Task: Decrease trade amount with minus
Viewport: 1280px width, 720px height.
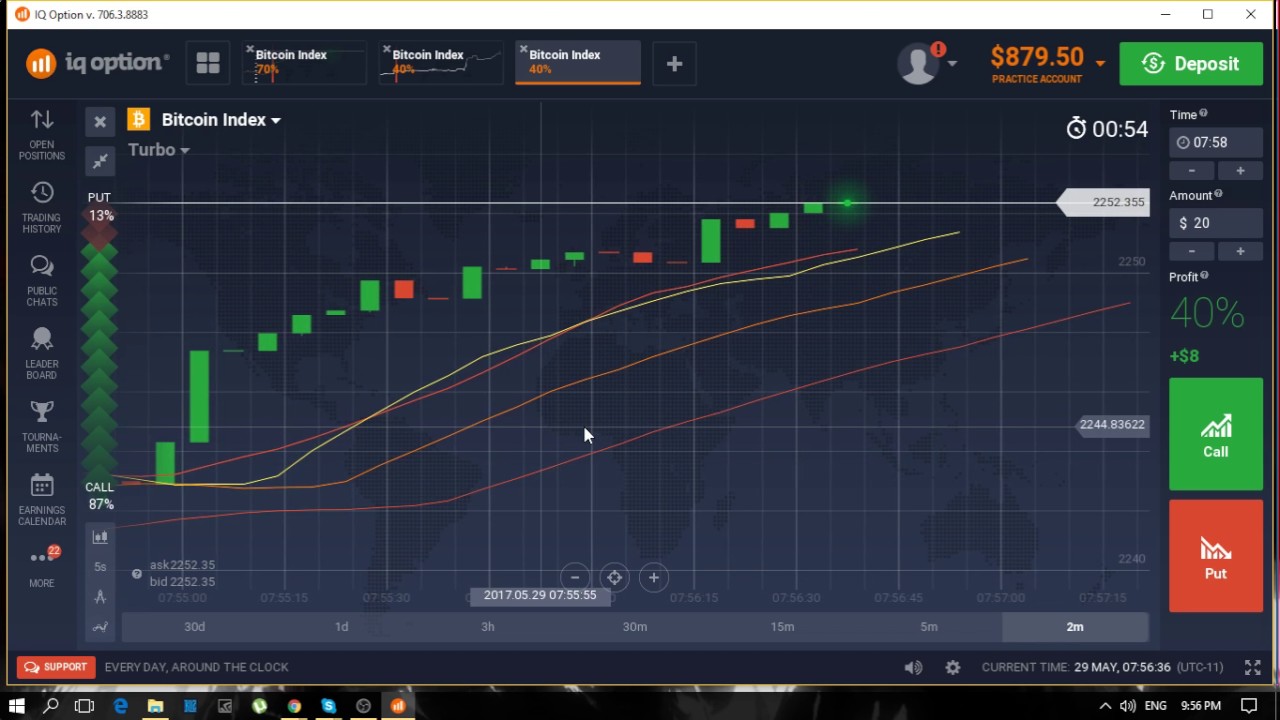Action: [x=1192, y=252]
